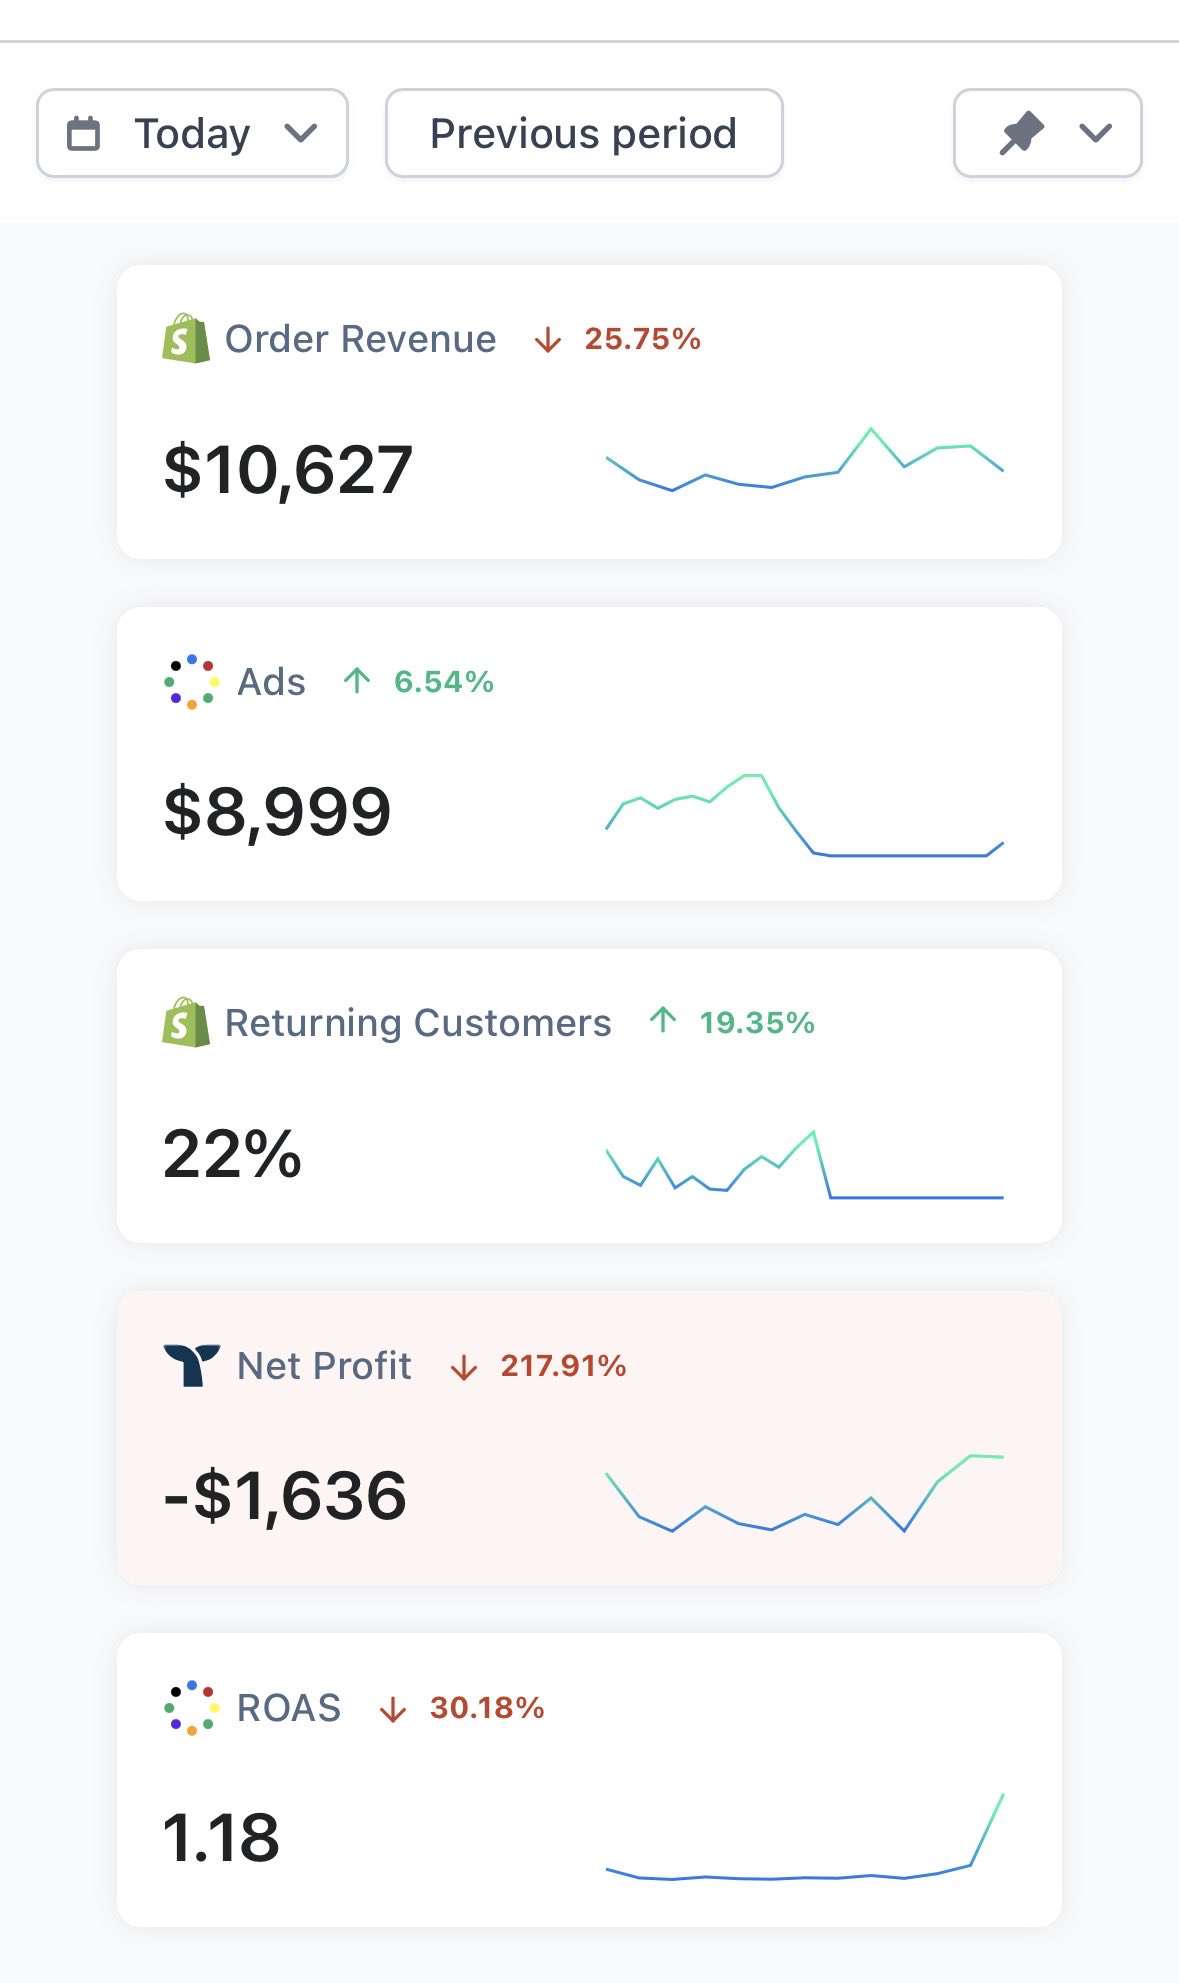Click the Order Revenue sparkline chart
The width and height of the screenshot is (1179, 1983).
pos(804,459)
